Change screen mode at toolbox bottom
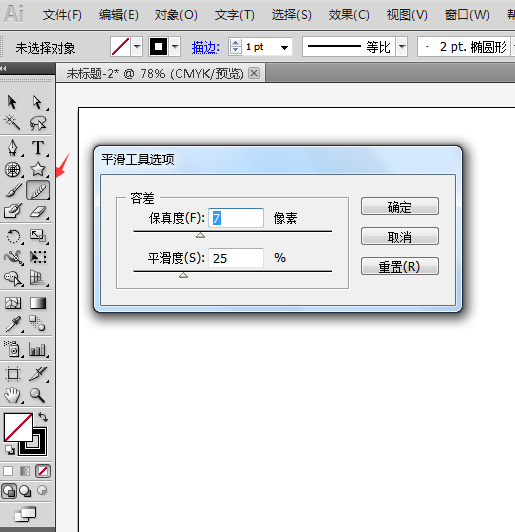 (25, 514)
